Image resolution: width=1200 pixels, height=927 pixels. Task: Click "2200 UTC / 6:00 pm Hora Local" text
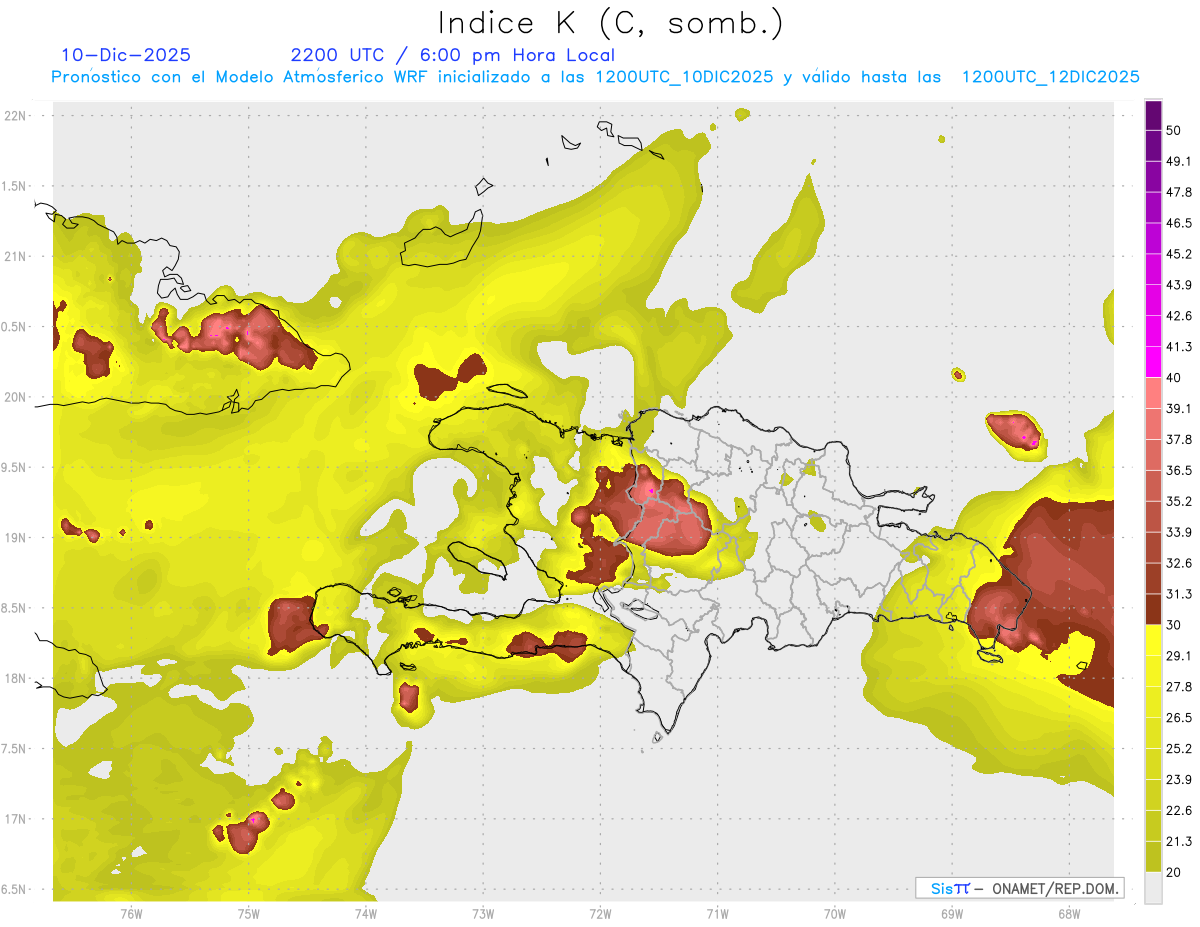[x=452, y=55]
